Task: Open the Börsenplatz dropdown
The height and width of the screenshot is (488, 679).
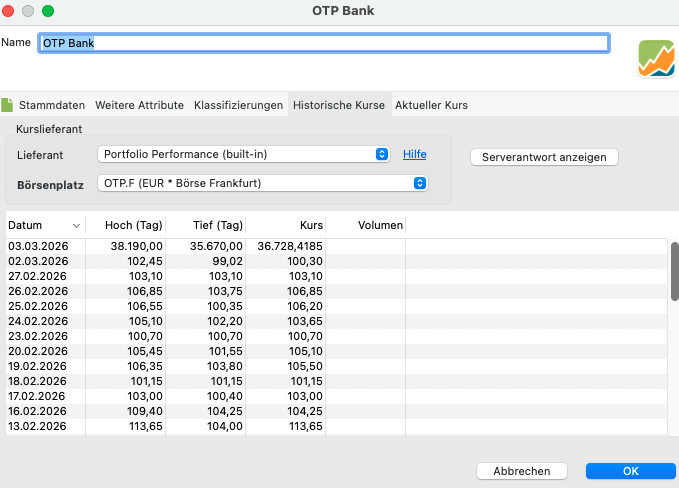Action: [262, 183]
